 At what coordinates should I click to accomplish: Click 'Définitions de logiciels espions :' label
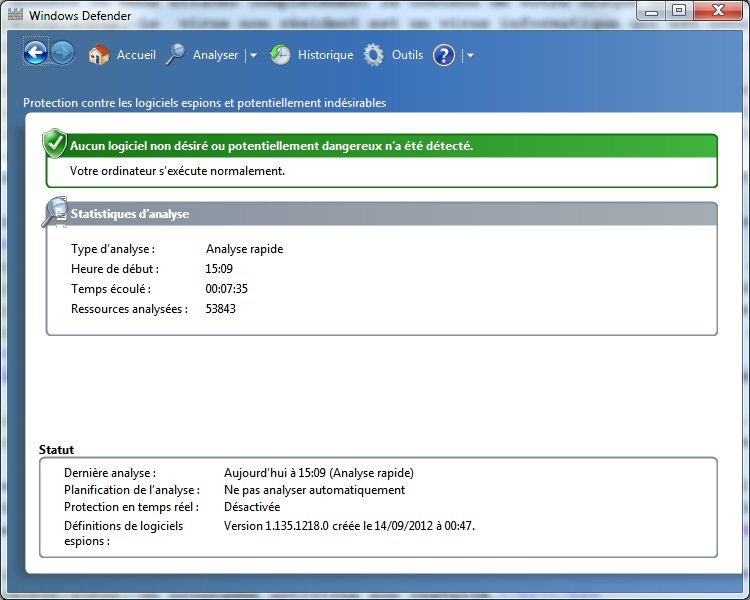[x=123, y=533]
